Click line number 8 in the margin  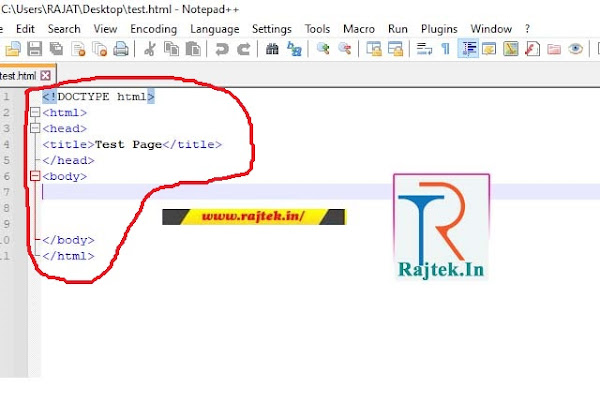6,208
